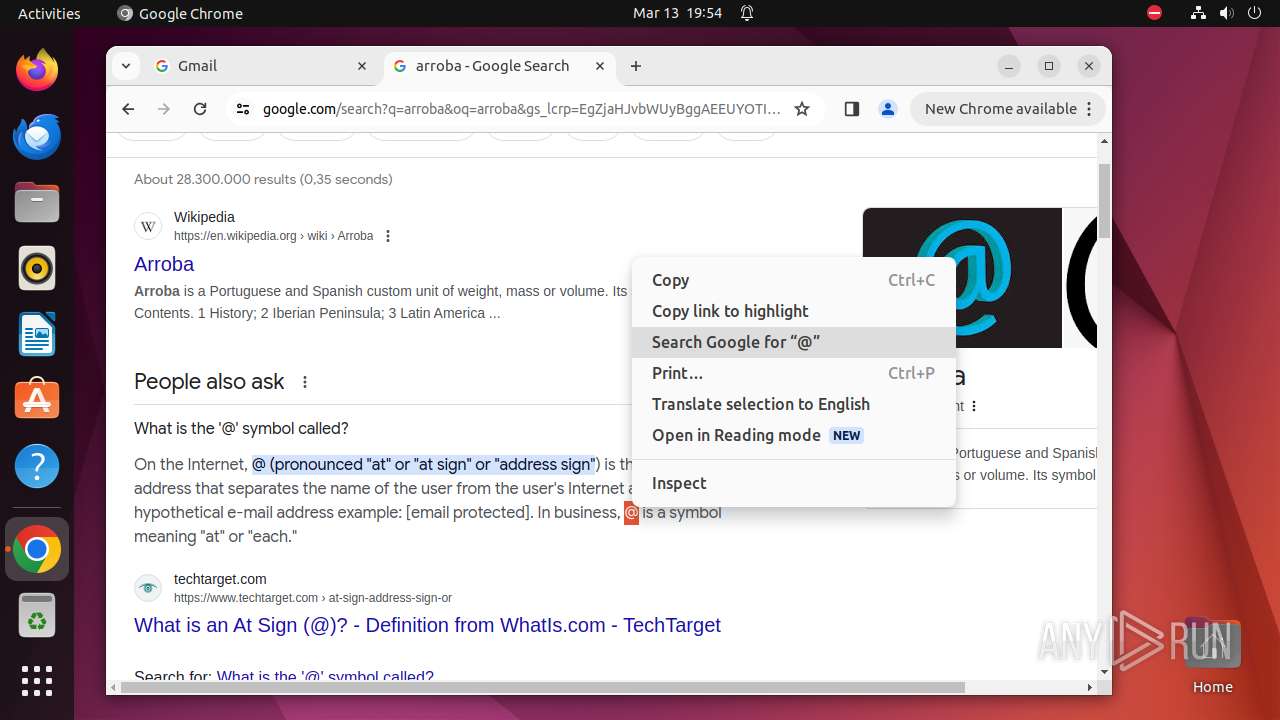This screenshot has width=1280, height=720.
Task: Click the Search for '@' symbol link
Action: (x=325, y=676)
